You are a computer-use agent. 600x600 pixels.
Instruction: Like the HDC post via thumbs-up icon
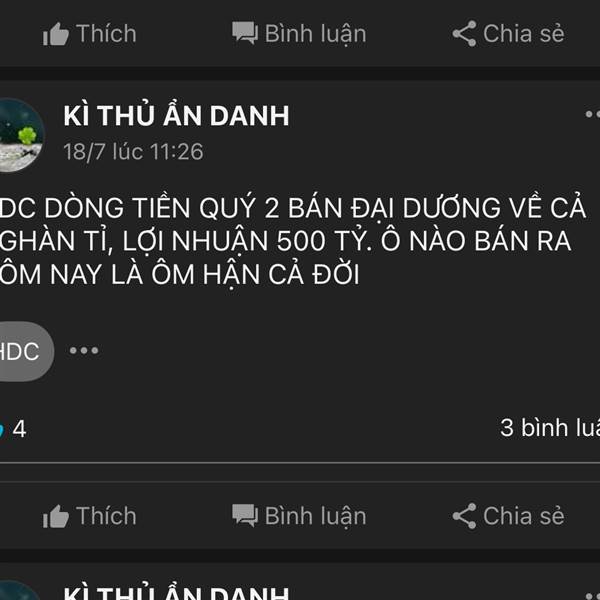(55, 516)
